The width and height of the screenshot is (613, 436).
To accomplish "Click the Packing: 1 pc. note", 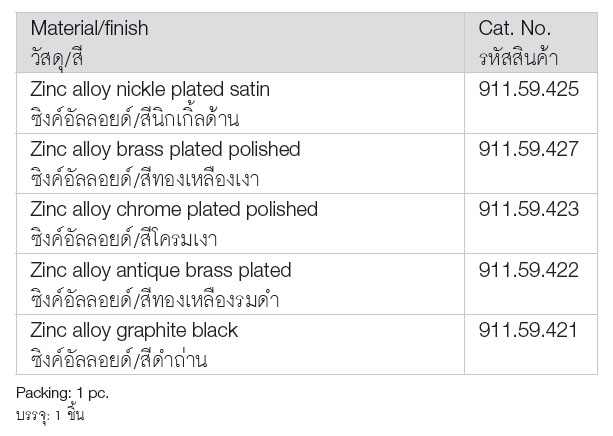I will (x=63, y=393).
